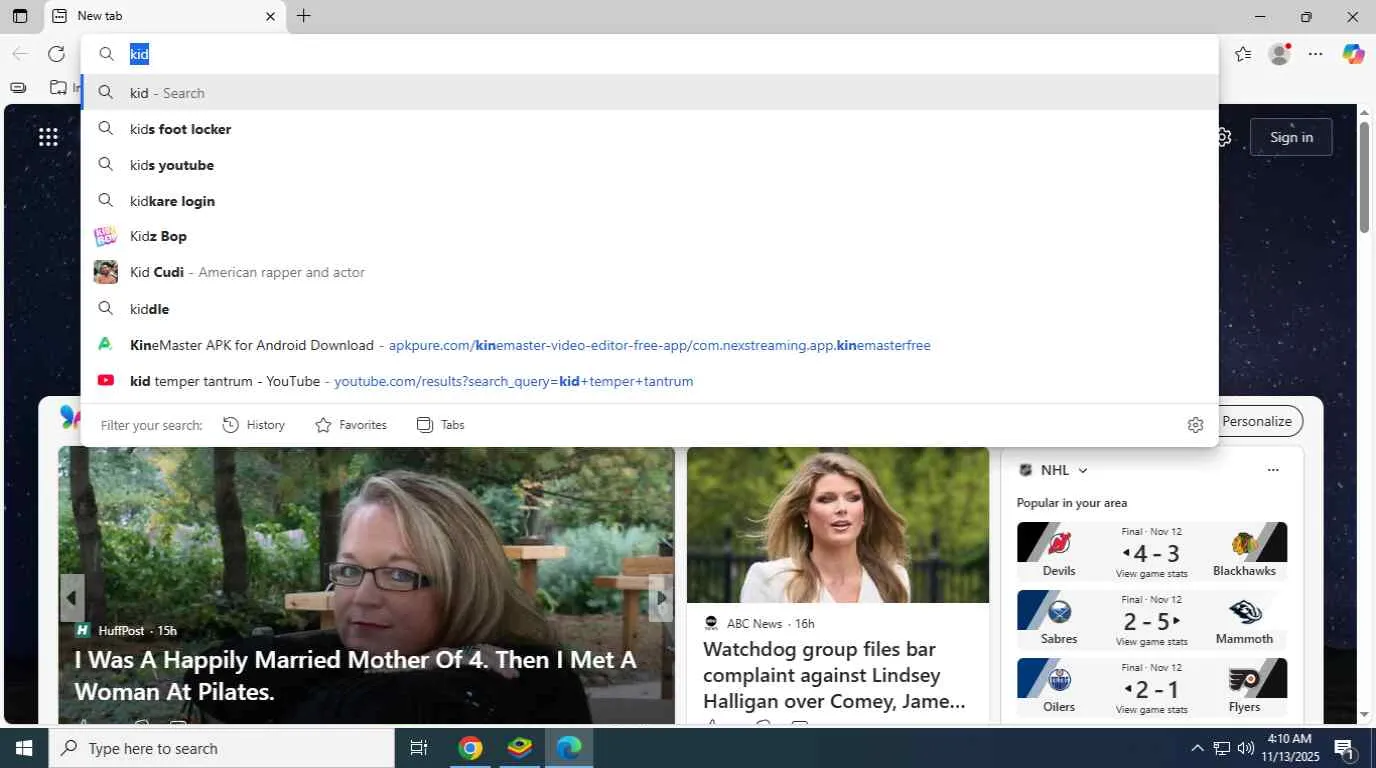Go to previous story with left arrow
This screenshot has width=1376, height=768.
tap(71, 598)
